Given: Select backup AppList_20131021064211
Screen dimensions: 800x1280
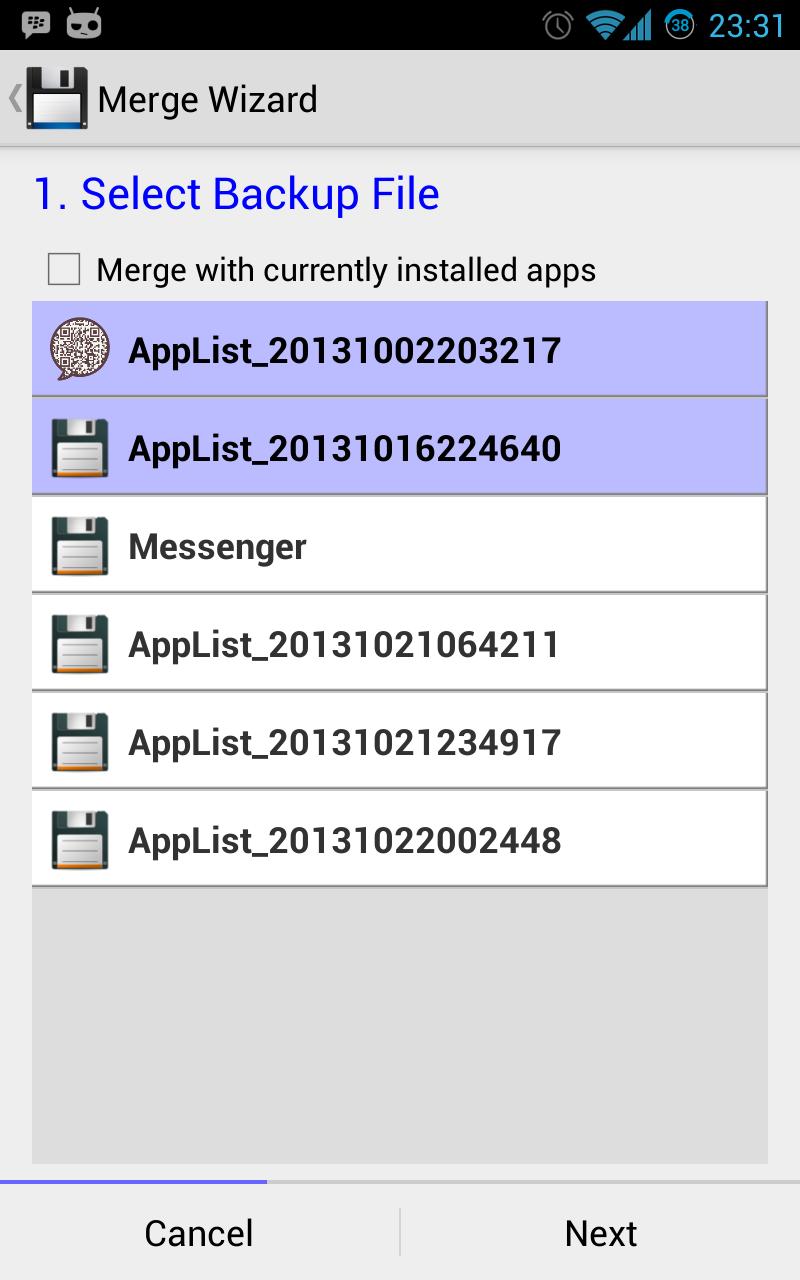Looking at the screenshot, I should [x=400, y=644].
